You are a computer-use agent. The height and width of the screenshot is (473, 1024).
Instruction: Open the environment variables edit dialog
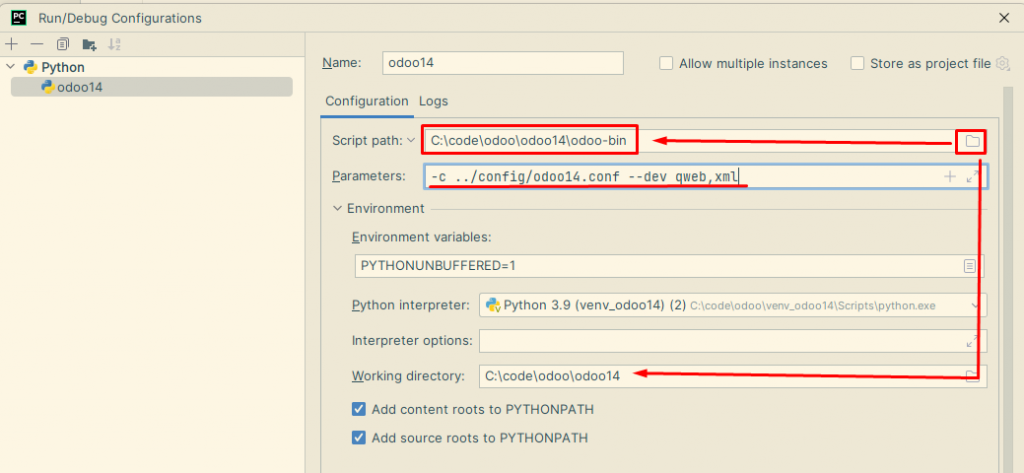pos(969,266)
